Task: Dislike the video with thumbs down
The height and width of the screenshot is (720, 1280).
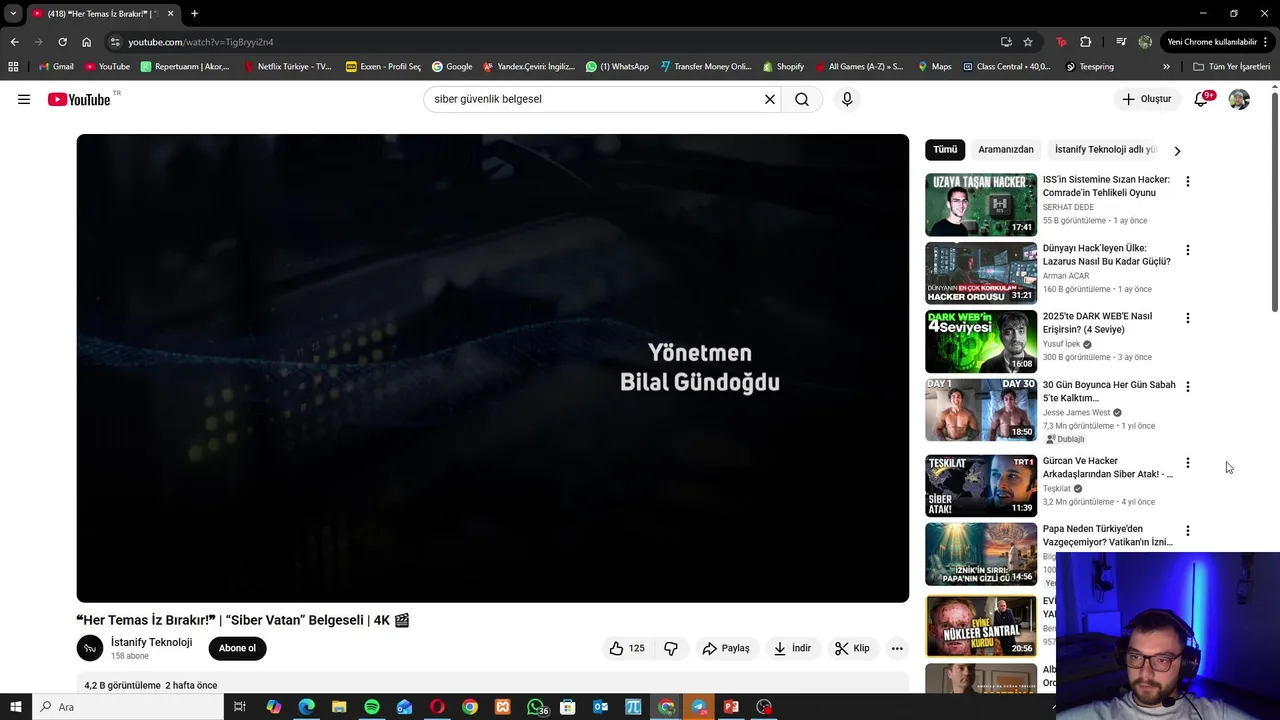Action: 671,648
